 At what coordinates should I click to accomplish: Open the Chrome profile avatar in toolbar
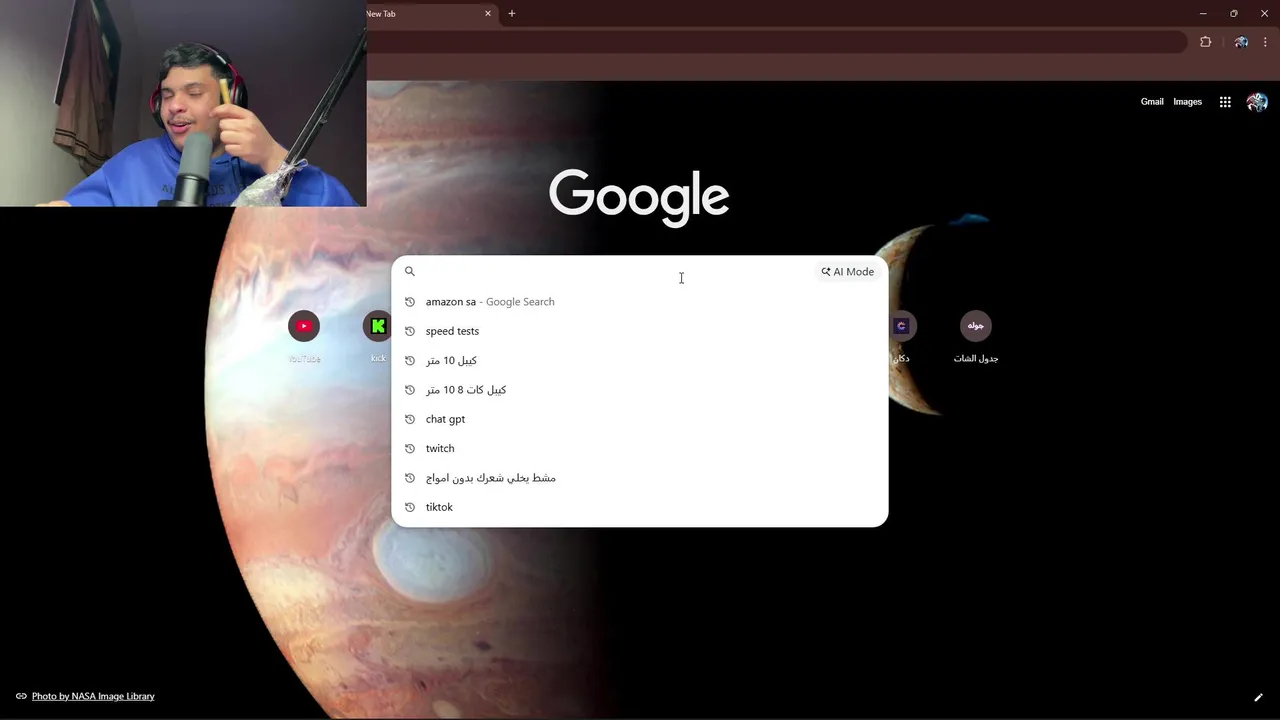1241,42
